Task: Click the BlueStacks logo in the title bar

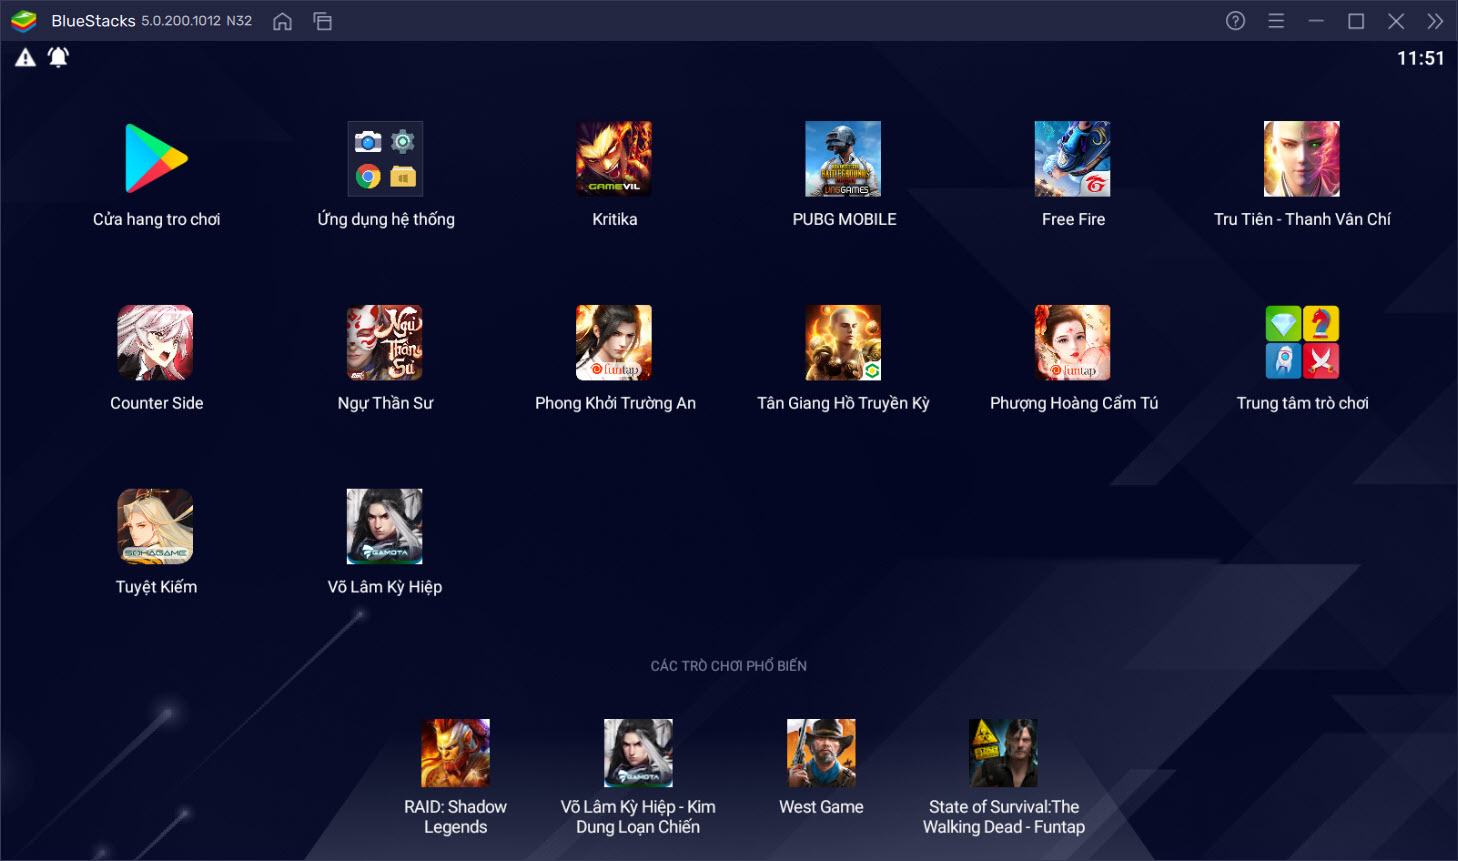Action: [x=24, y=21]
